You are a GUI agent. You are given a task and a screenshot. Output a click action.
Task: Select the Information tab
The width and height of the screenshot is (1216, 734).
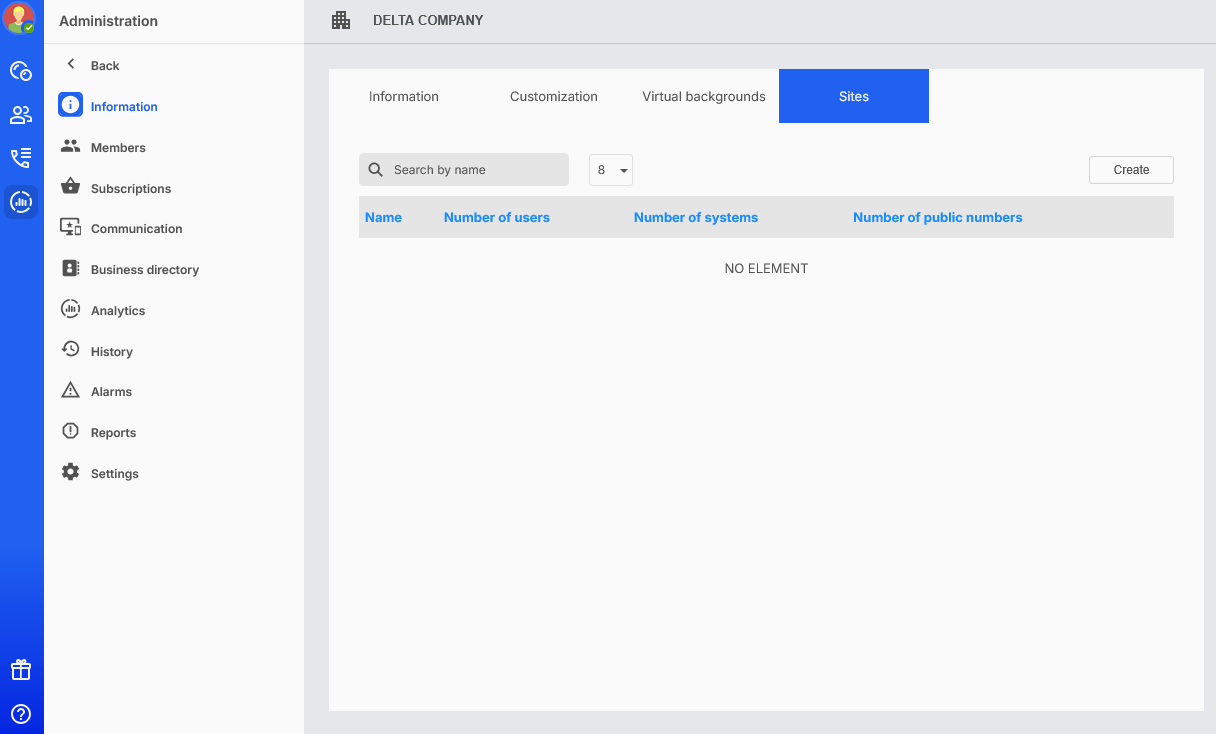click(x=404, y=97)
